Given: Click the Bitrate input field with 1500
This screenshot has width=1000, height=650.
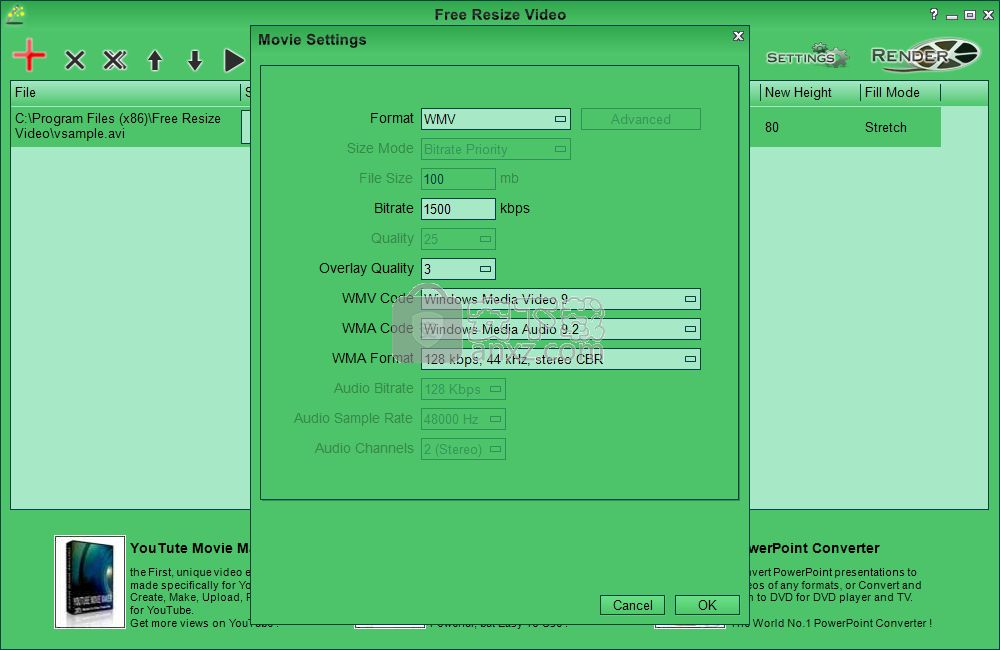Looking at the screenshot, I should tap(458, 209).
